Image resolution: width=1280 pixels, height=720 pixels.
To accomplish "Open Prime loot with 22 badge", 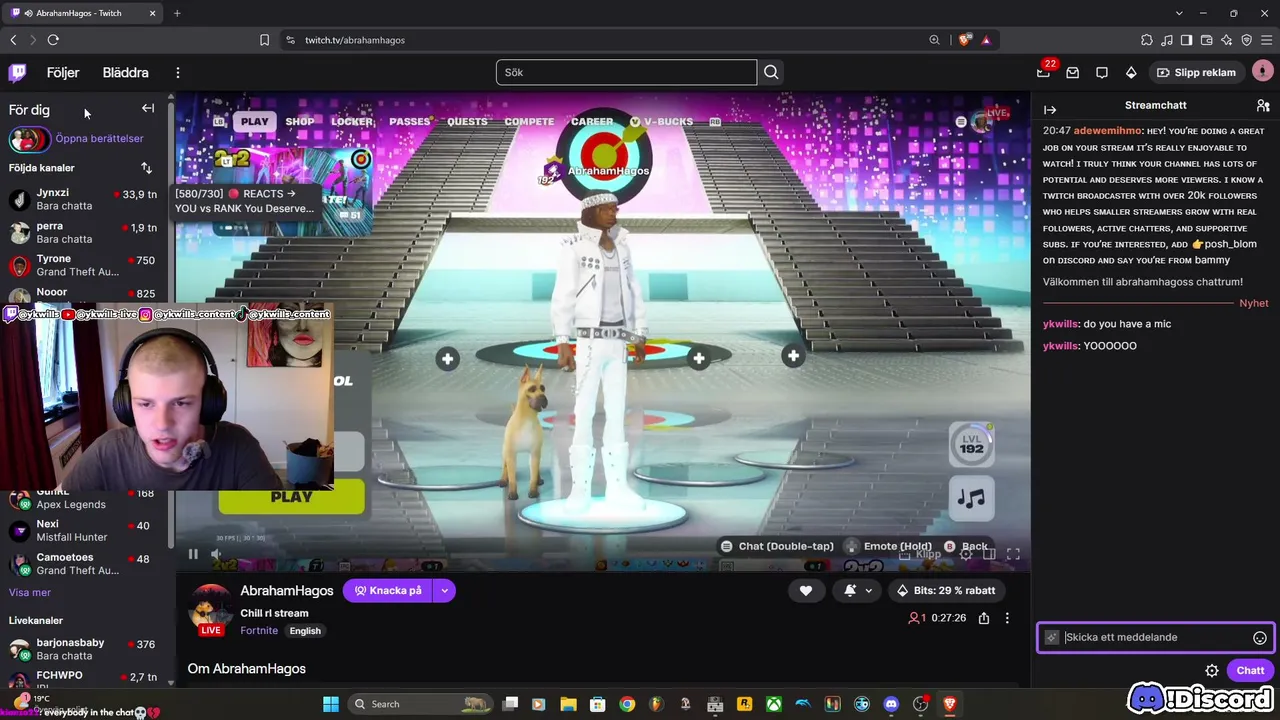I will coord(1044,72).
